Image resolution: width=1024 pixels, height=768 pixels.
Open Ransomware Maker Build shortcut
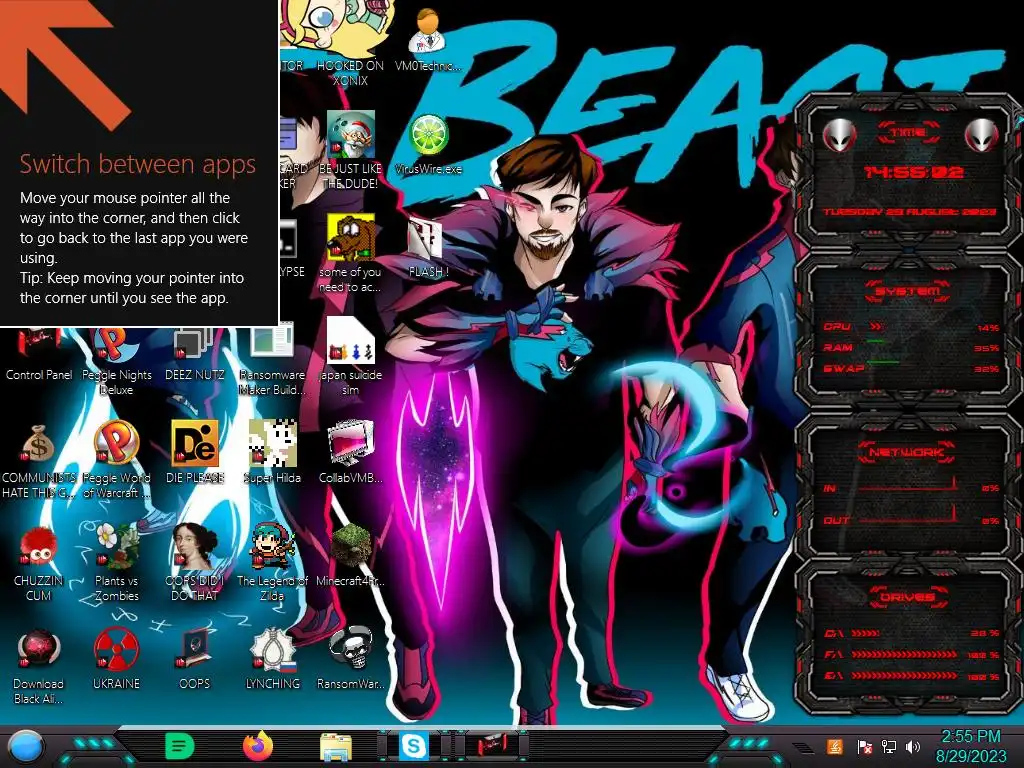pyautogui.click(x=272, y=359)
